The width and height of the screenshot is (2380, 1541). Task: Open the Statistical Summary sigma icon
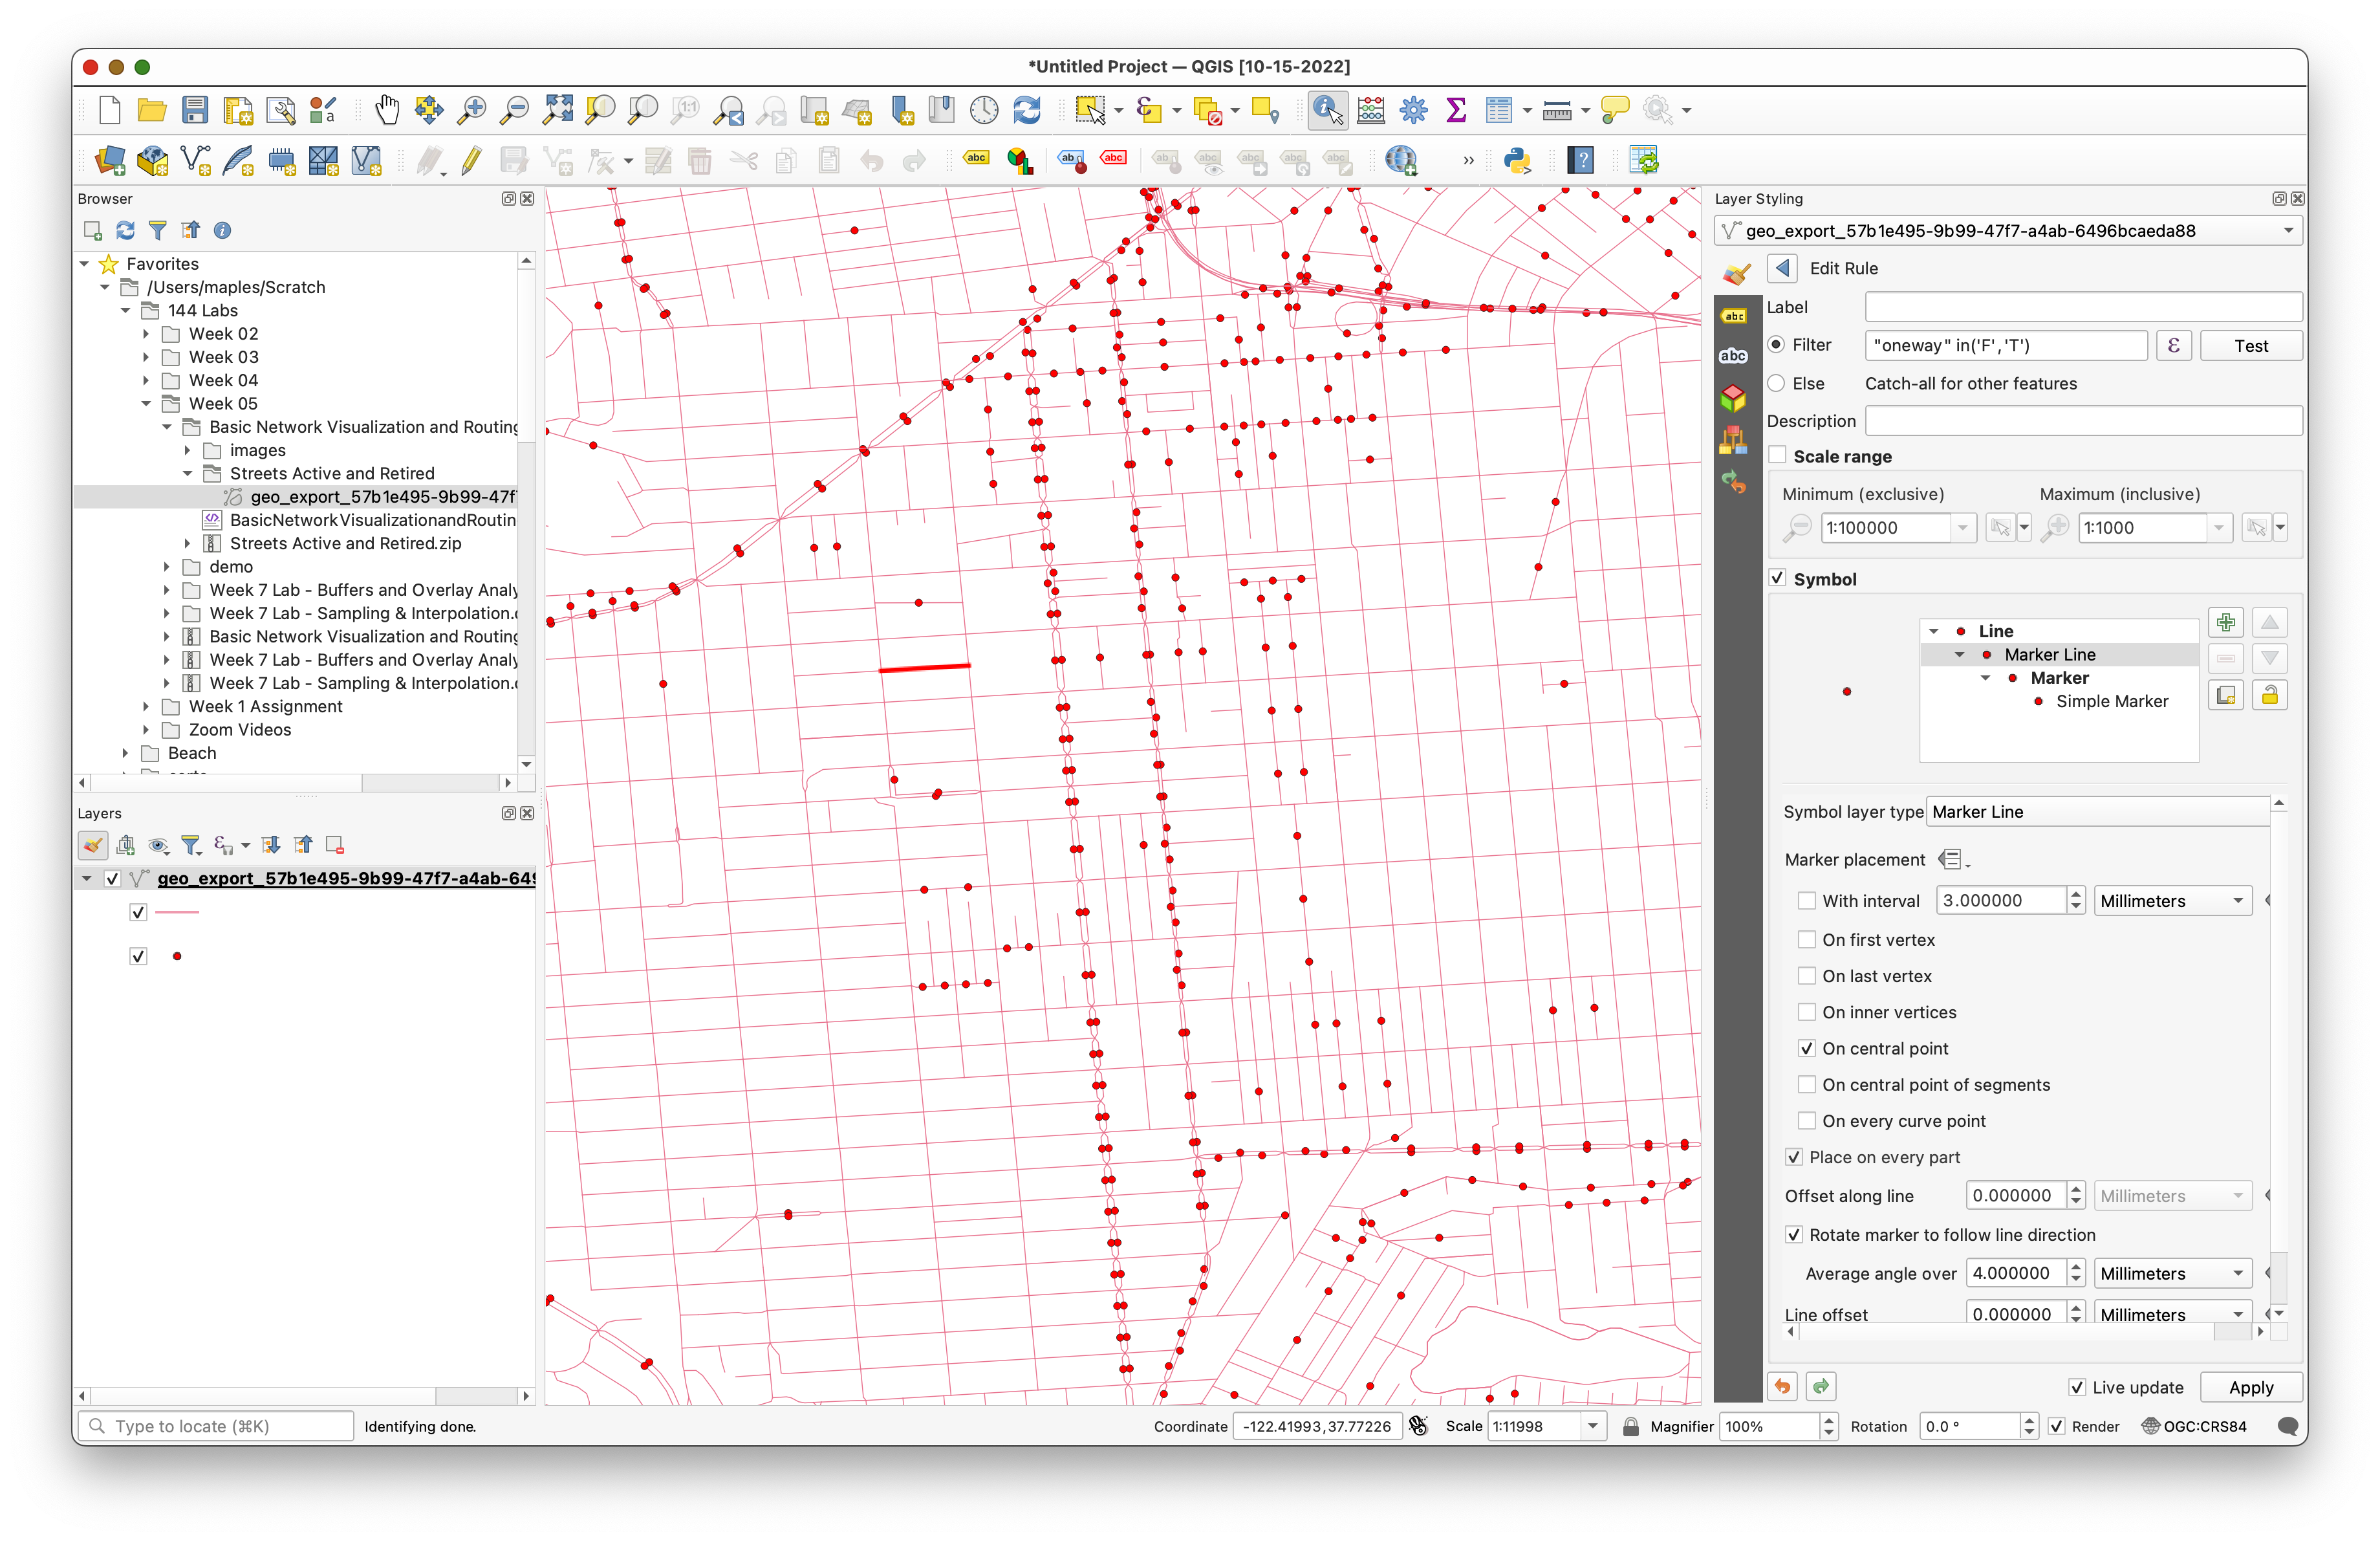tap(1456, 110)
